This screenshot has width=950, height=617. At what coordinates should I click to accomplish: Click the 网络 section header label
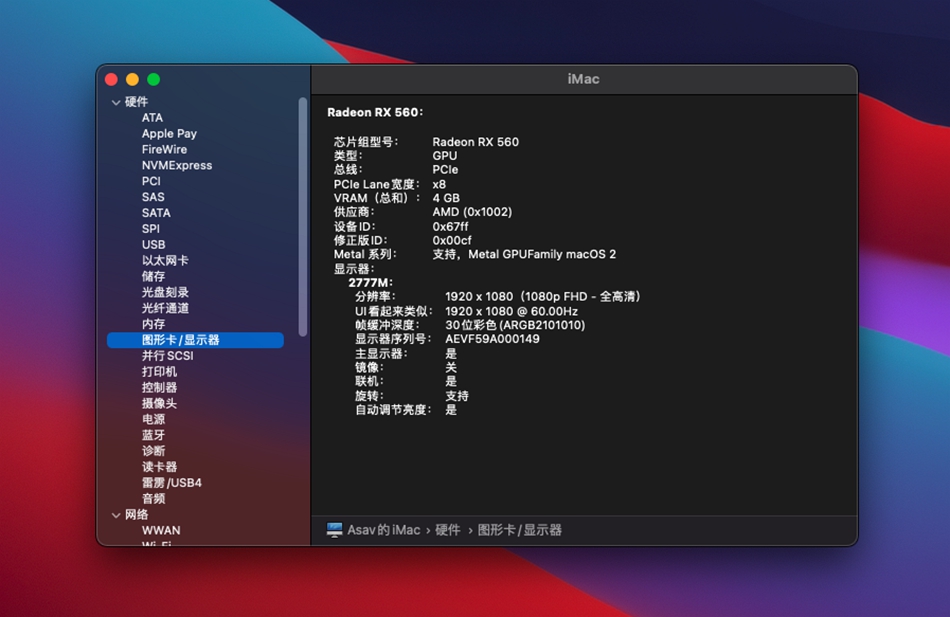tap(136, 515)
